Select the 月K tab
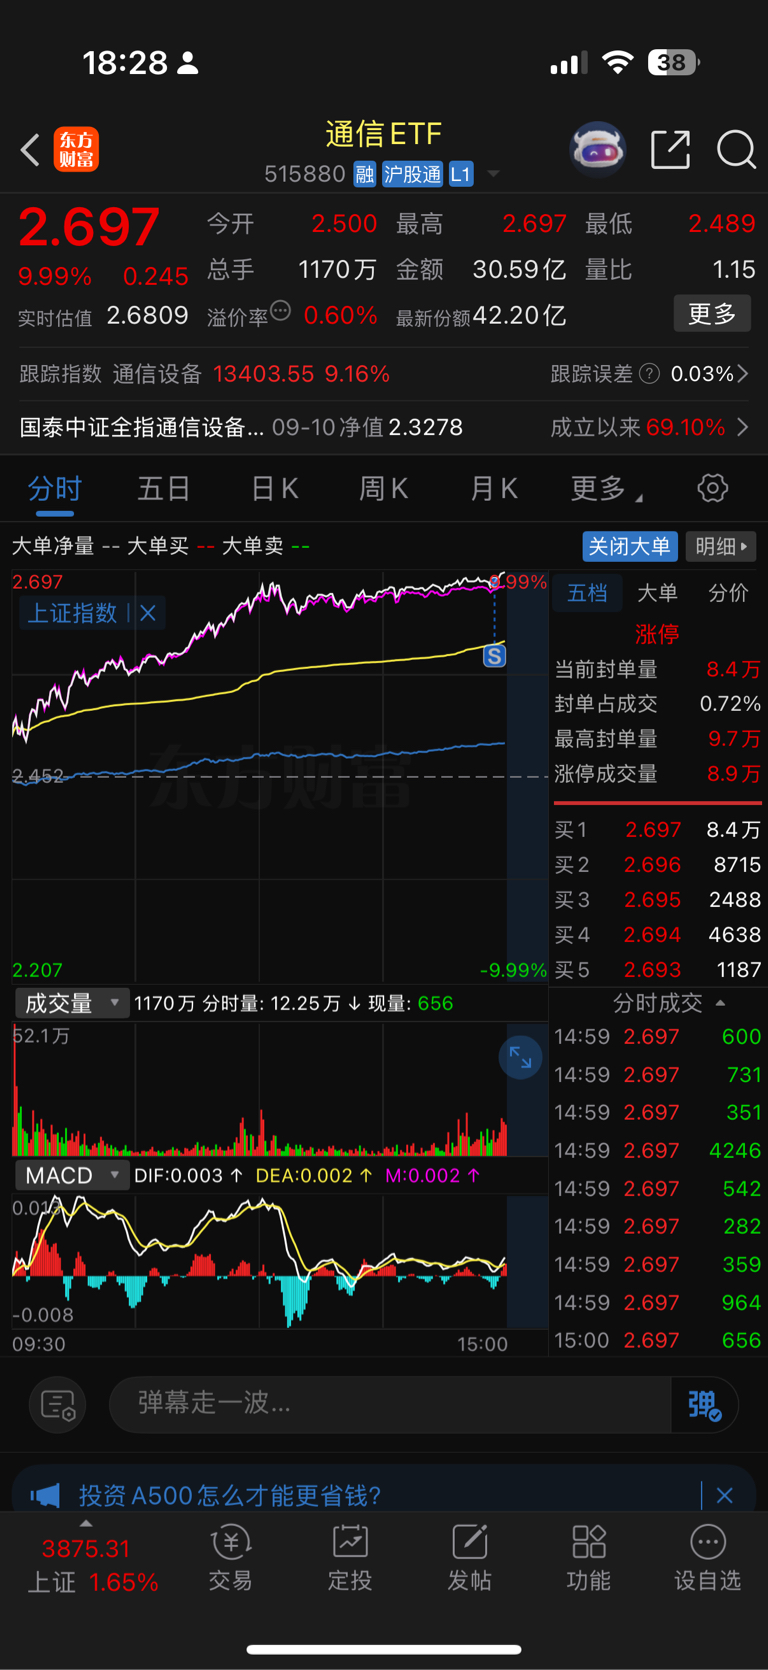Screen dimensions: 768x1670 tap(493, 489)
